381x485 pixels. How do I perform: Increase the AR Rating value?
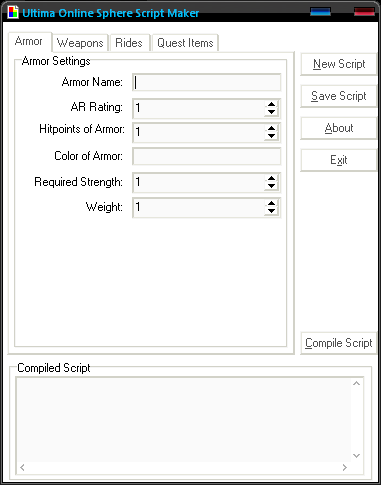point(271,104)
